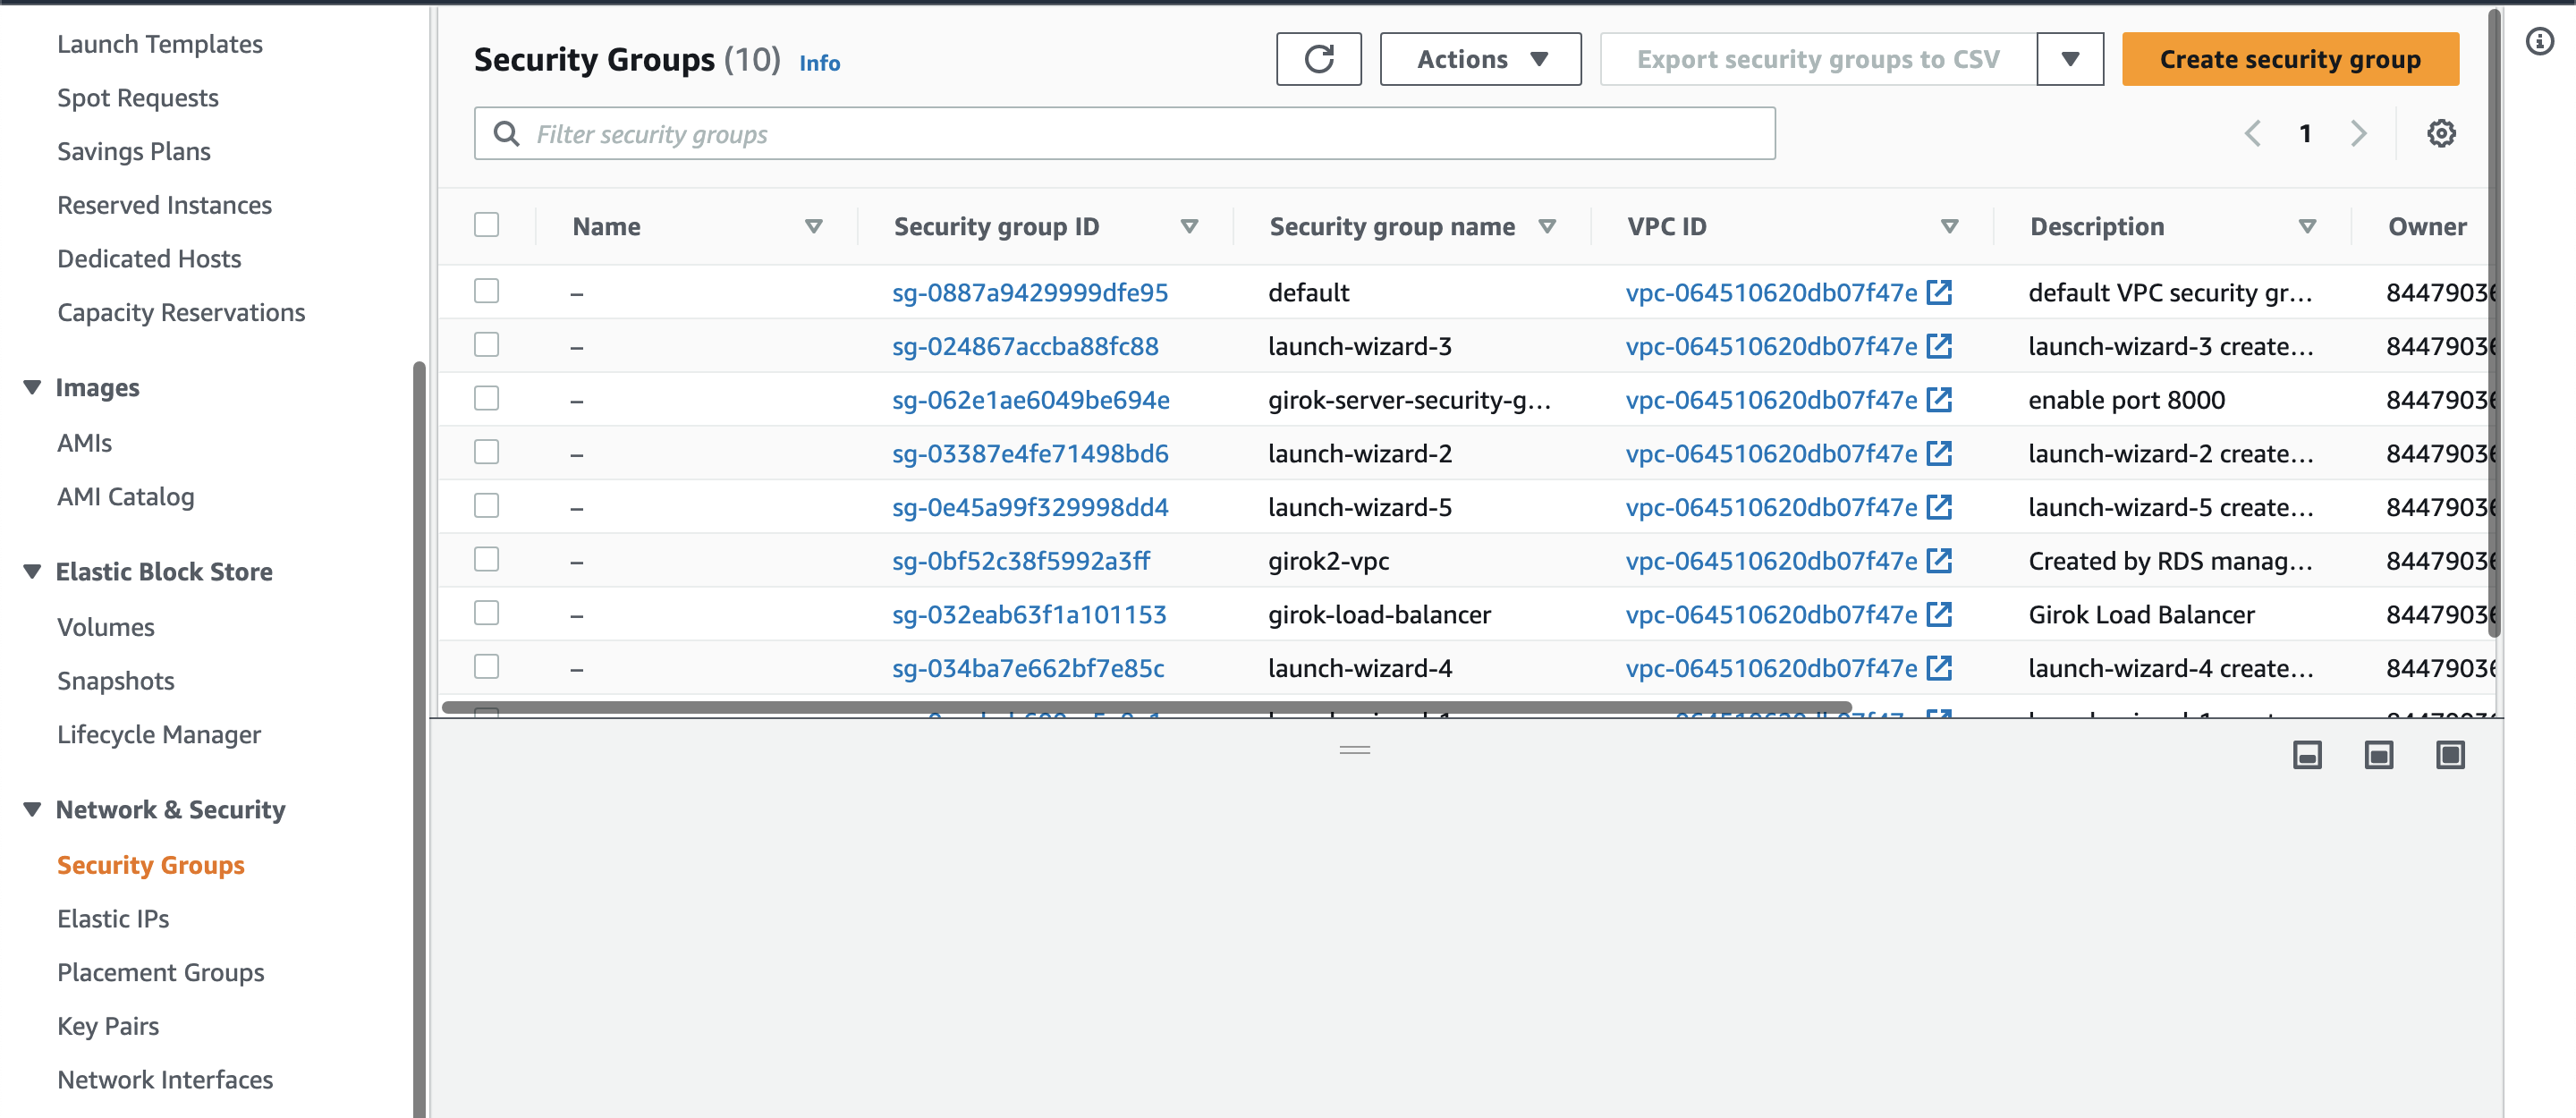Click the search magnifier in the filter field
The width and height of the screenshot is (2576, 1118).
(x=506, y=133)
